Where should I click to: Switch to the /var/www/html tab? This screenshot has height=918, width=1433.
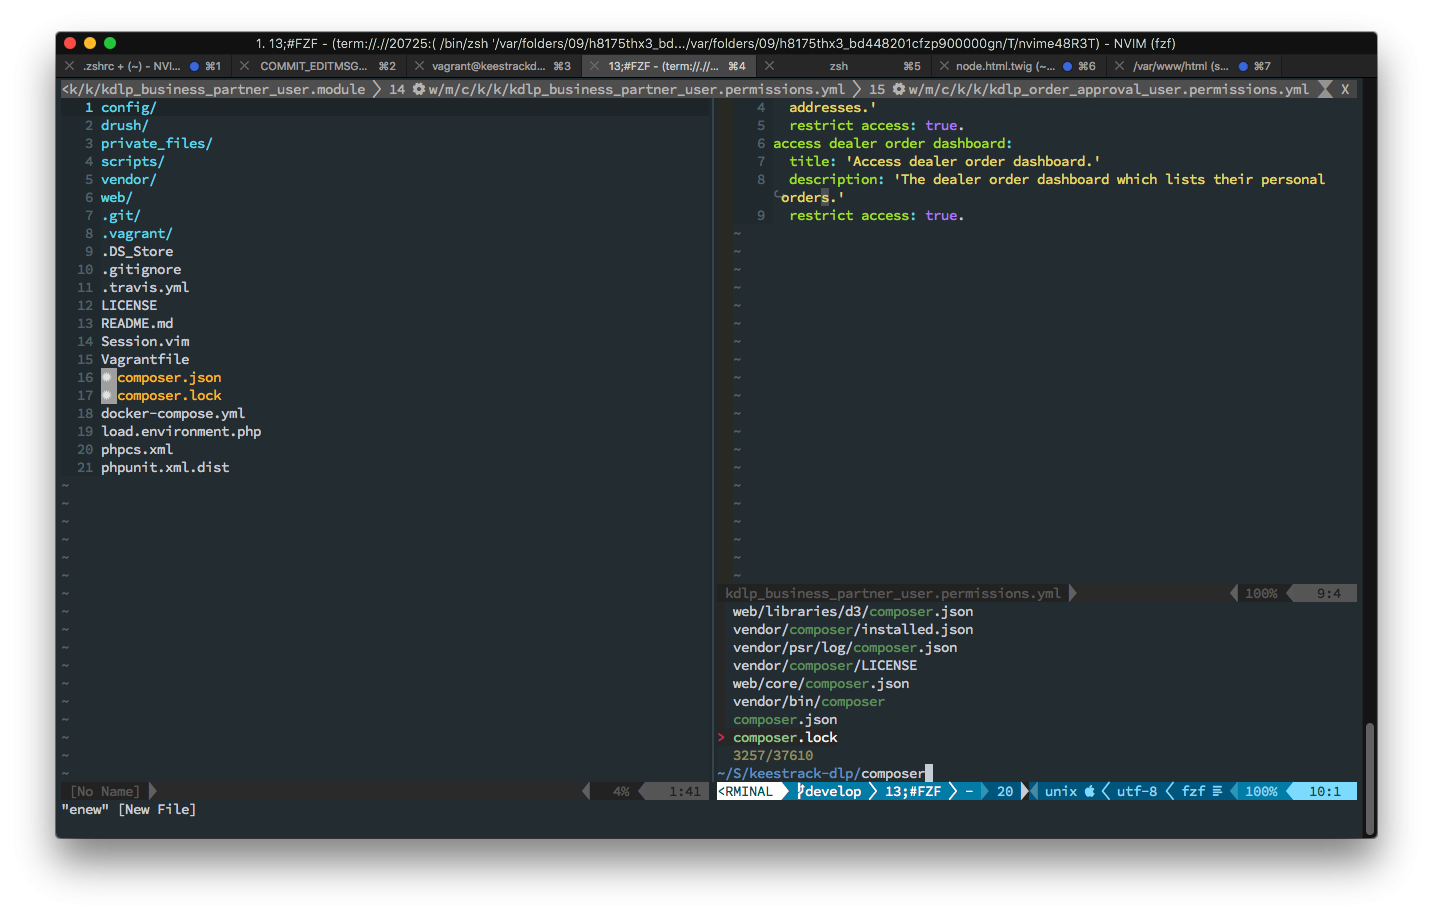pos(1194,66)
